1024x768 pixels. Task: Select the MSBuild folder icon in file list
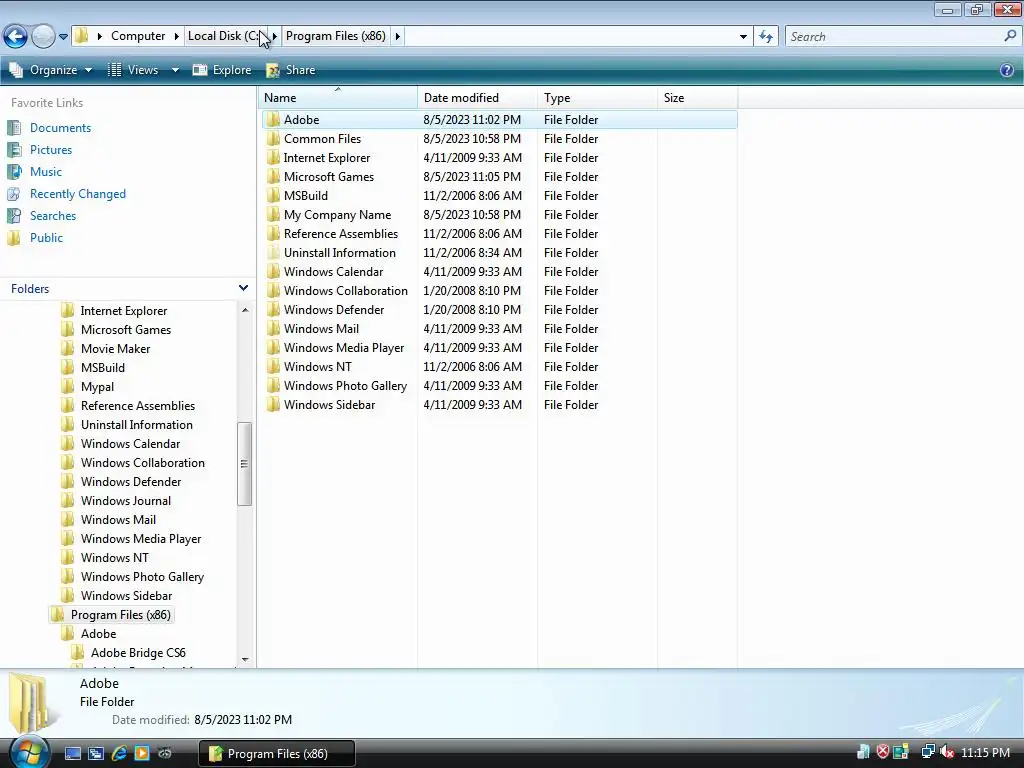pyautogui.click(x=273, y=195)
